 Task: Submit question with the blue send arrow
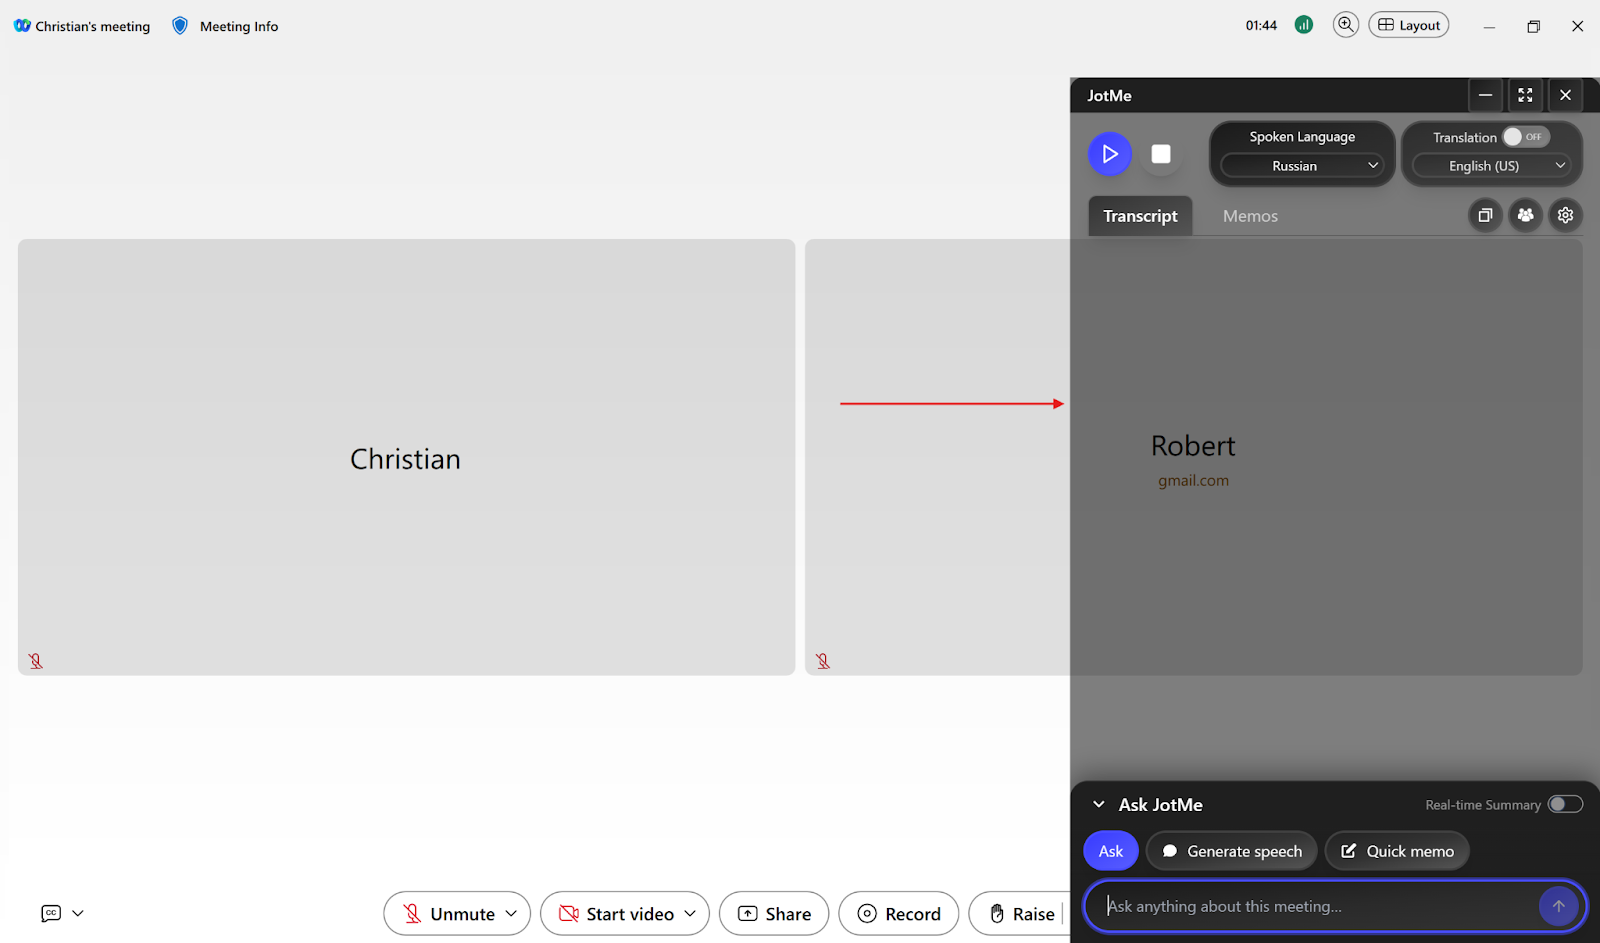pyautogui.click(x=1557, y=906)
